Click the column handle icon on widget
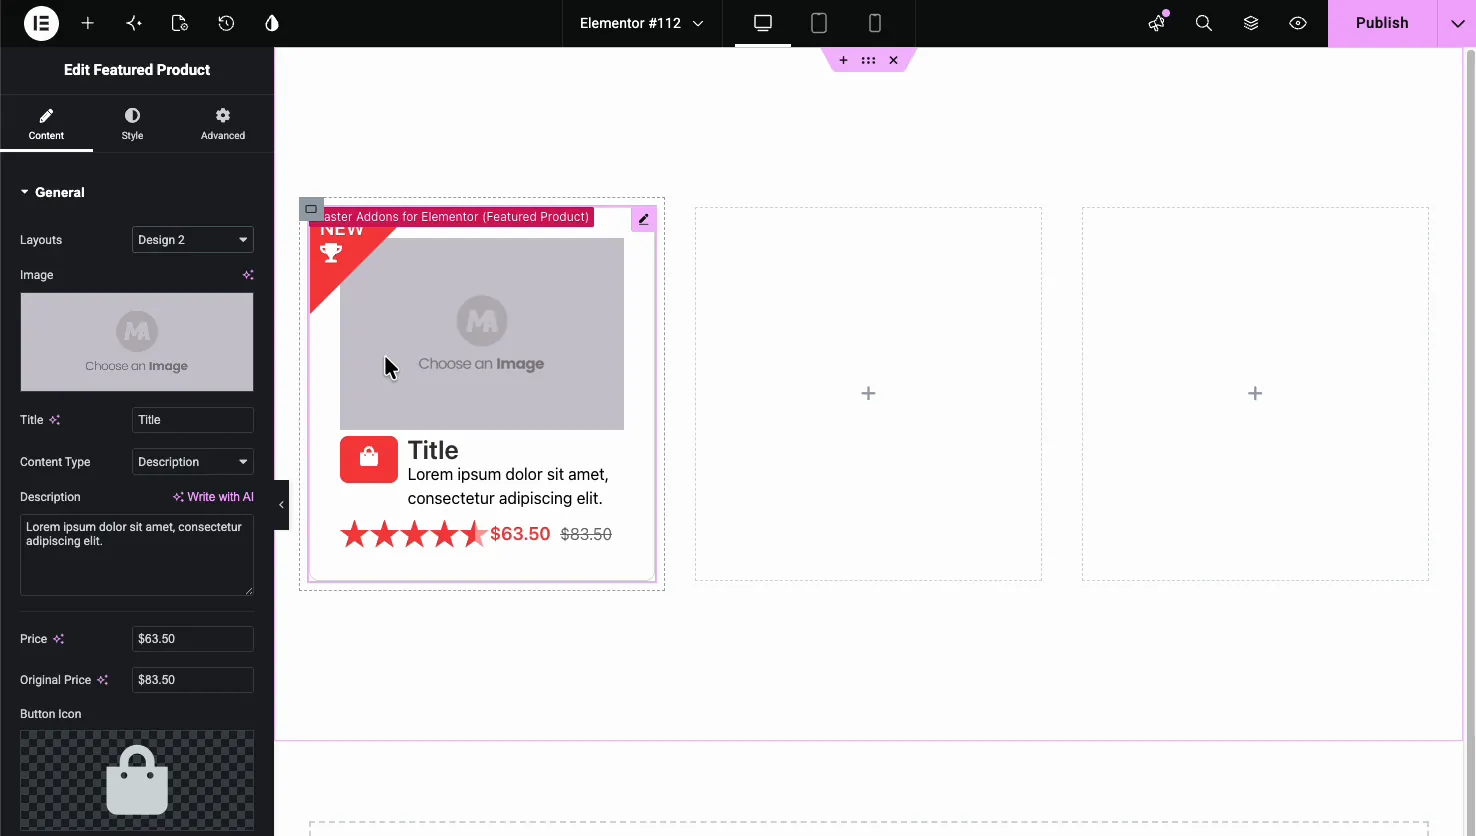The width and height of the screenshot is (1476, 836). click(x=311, y=209)
